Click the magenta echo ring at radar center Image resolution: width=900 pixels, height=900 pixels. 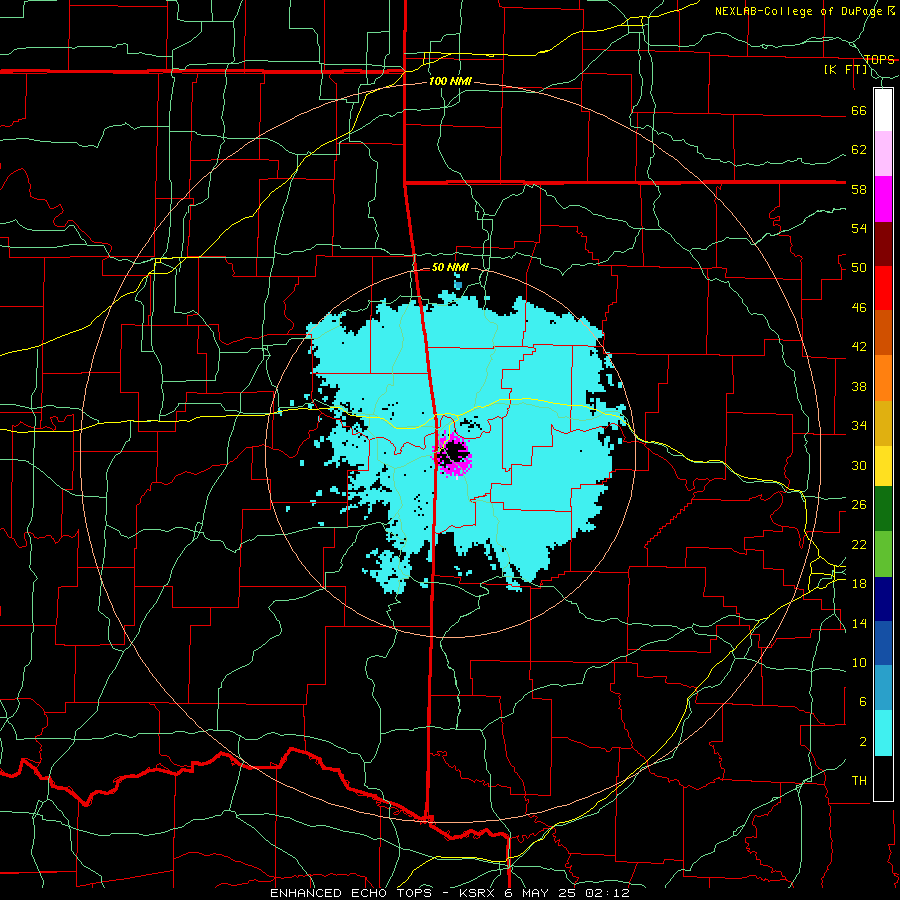(x=452, y=455)
